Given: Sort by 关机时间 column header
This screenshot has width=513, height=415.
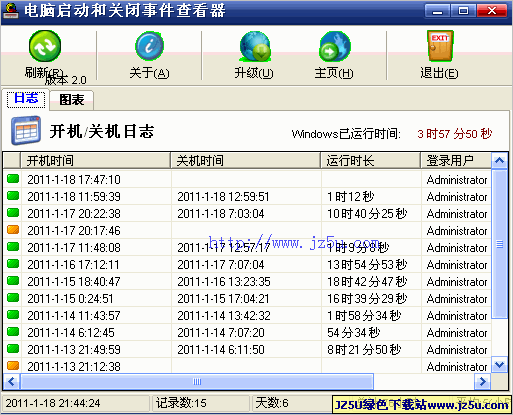Looking at the screenshot, I should tap(245, 161).
